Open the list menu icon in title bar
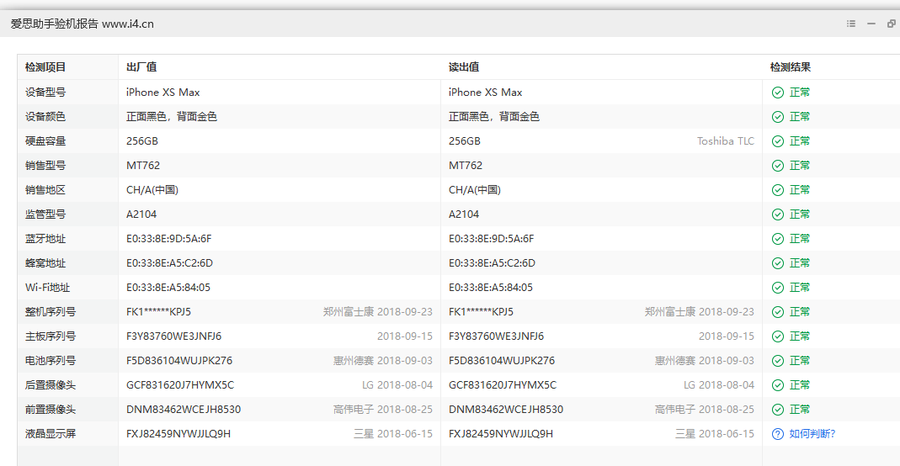900x466 pixels. [851, 24]
